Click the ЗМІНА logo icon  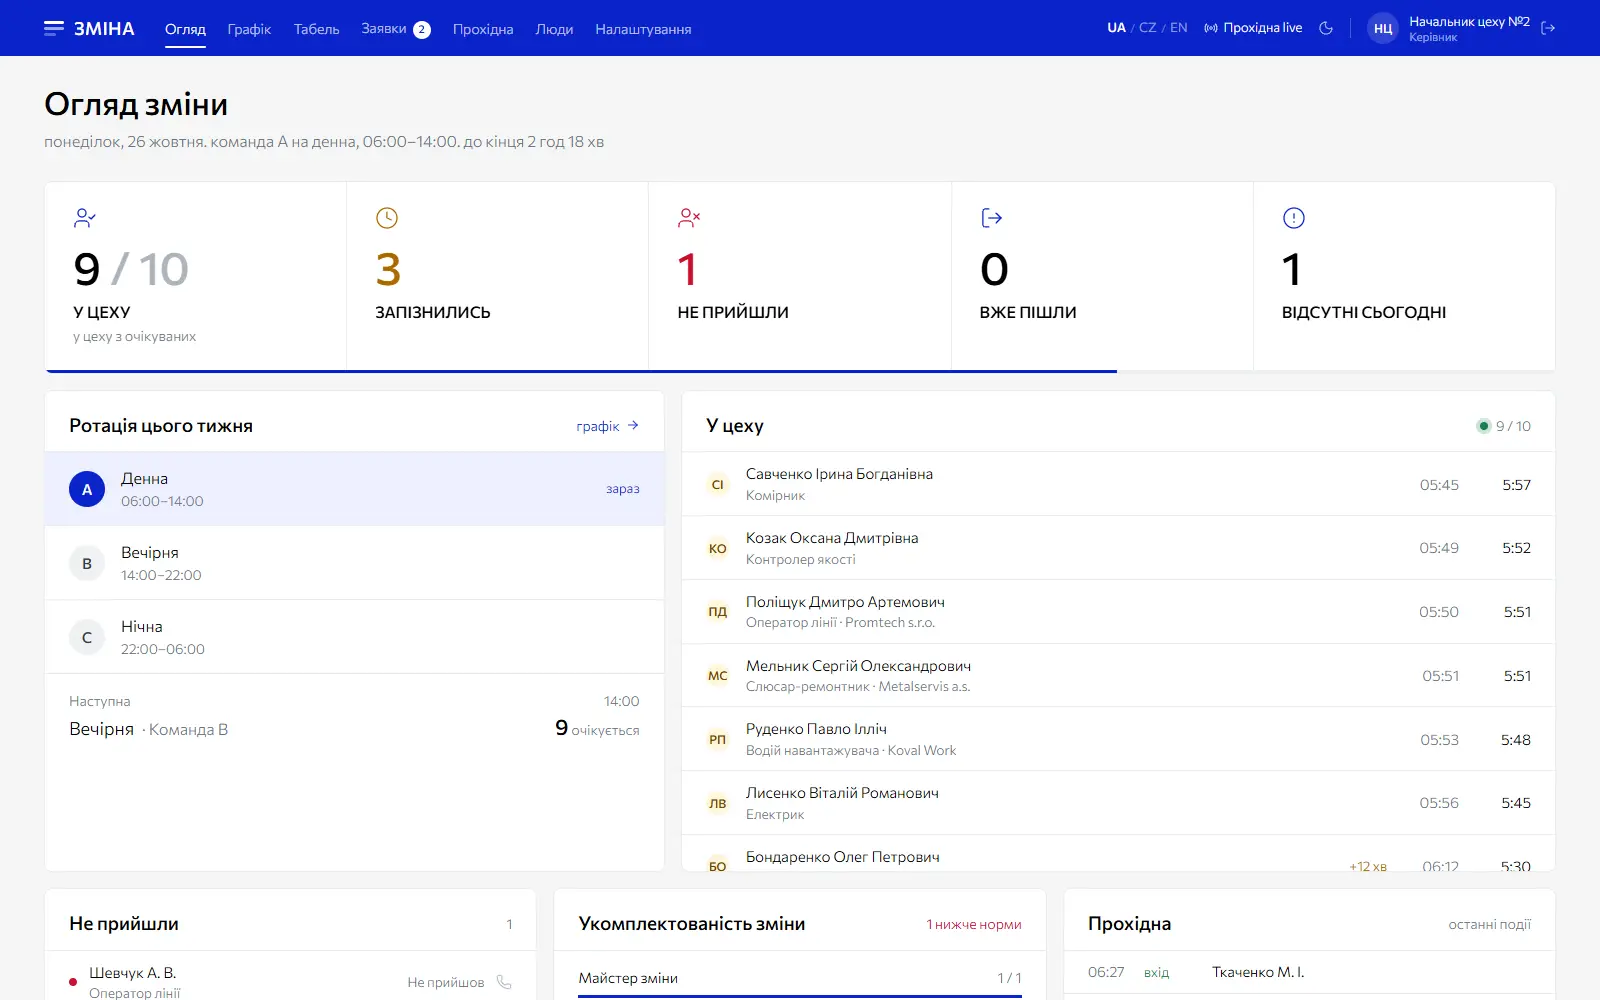tap(54, 28)
